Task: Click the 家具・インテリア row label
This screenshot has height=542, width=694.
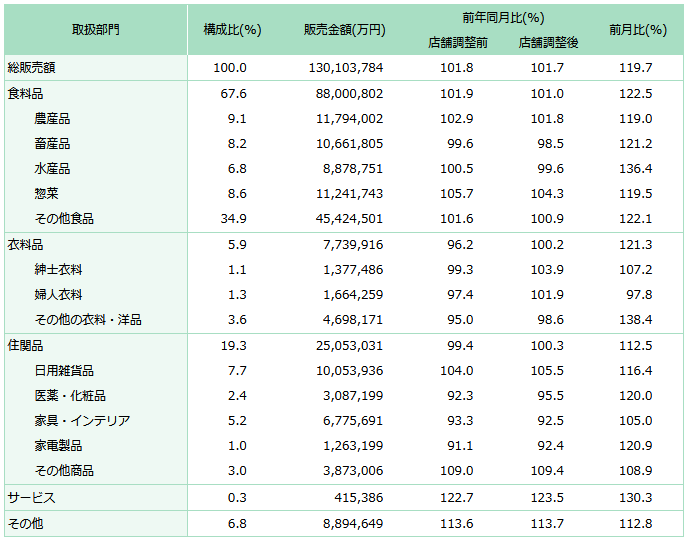Action: pos(82,421)
